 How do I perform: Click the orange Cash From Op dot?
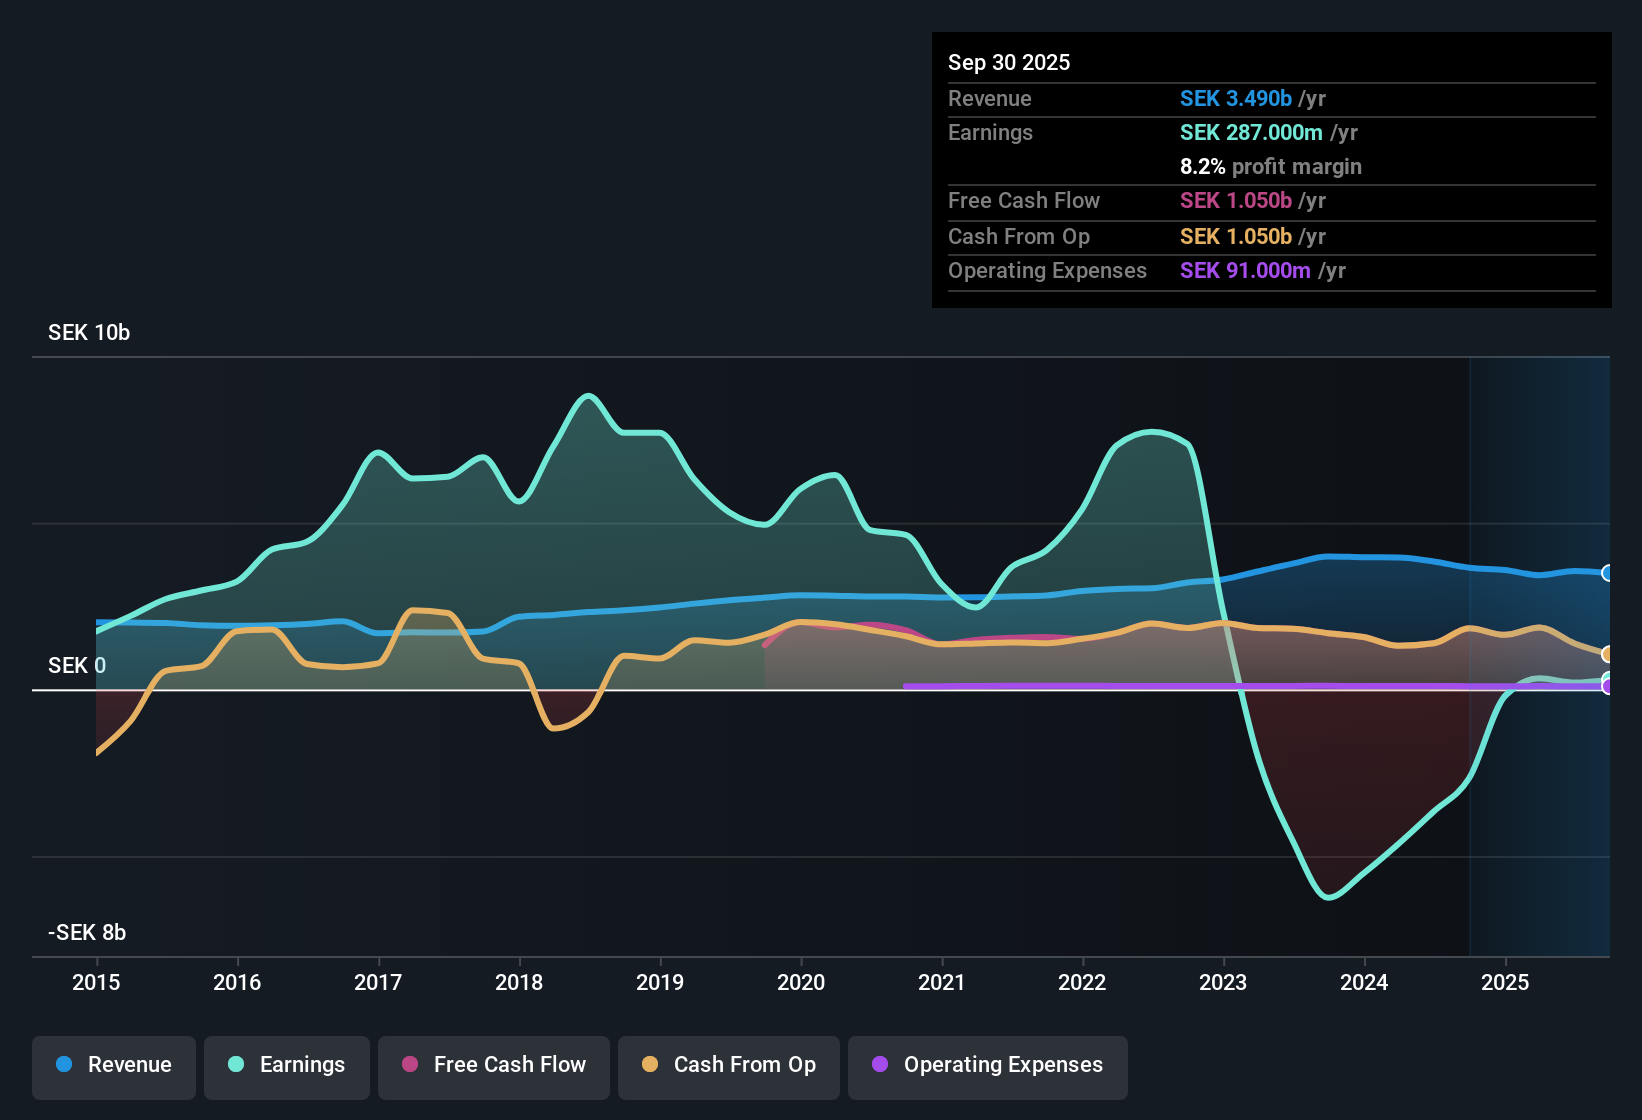[650, 1065]
